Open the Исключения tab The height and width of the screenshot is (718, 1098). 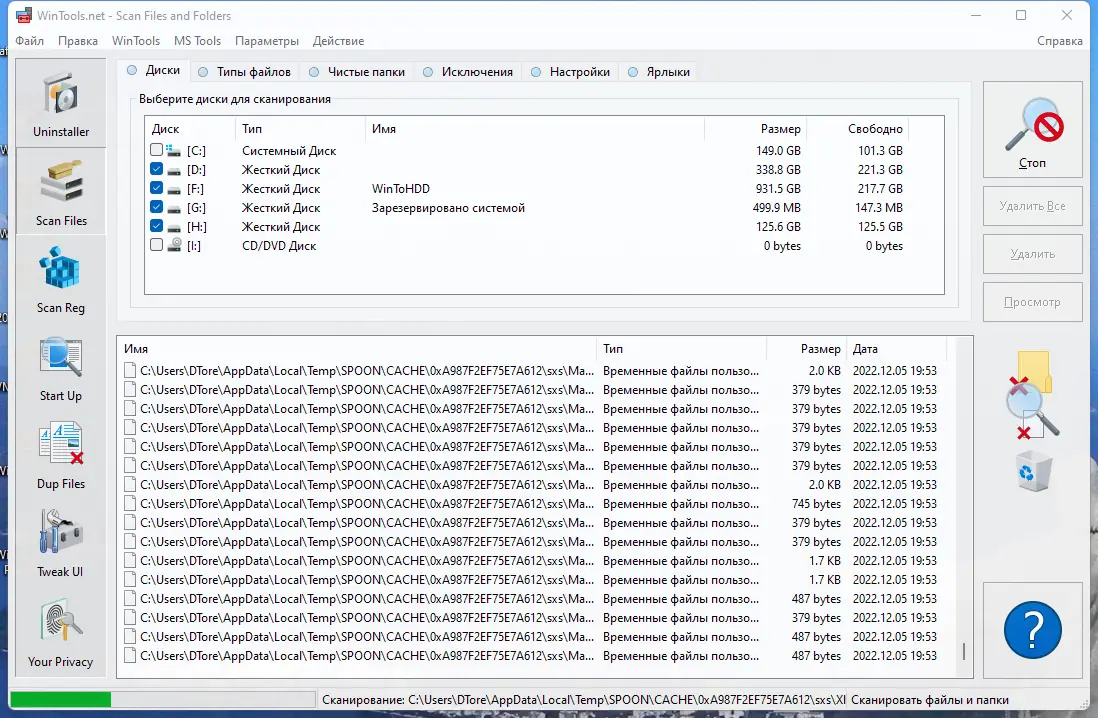pyautogui.click(x=468, y=71)
